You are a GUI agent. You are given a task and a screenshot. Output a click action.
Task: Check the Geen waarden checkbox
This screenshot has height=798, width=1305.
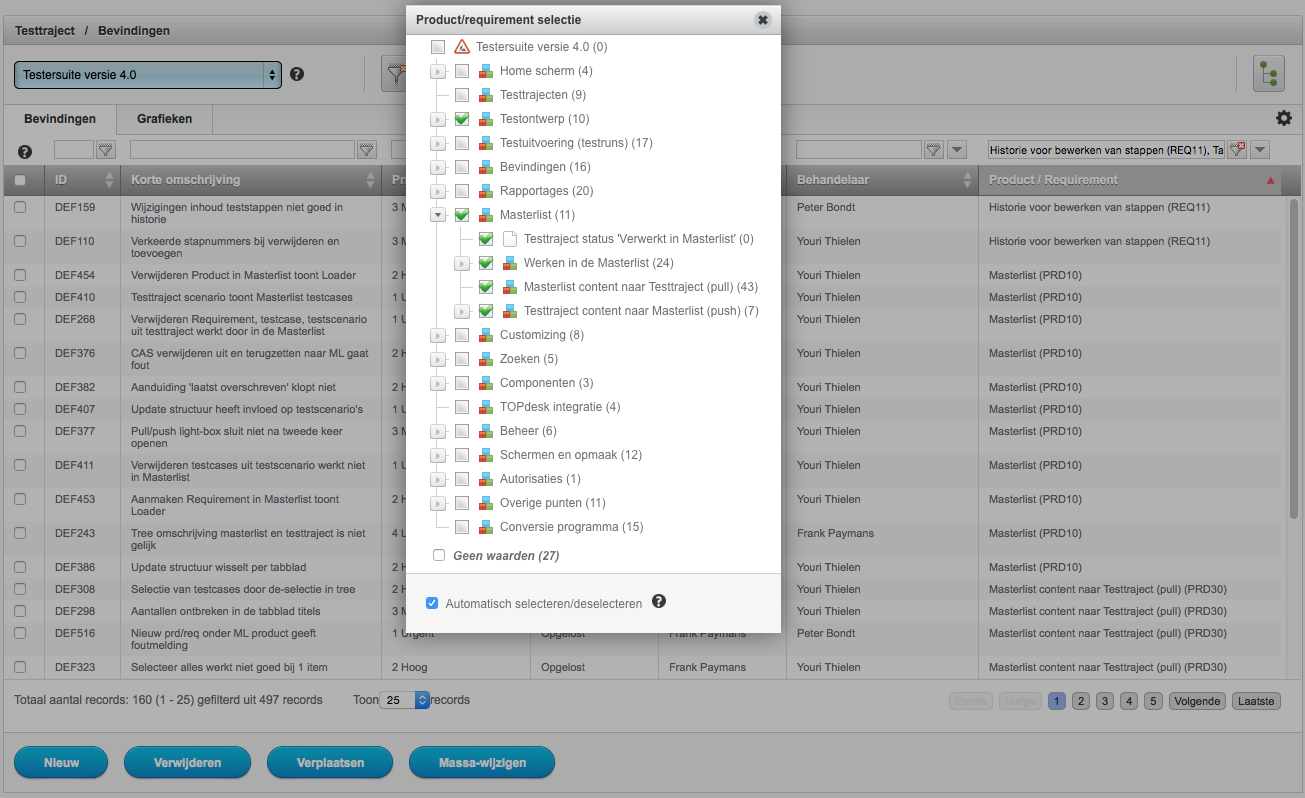[438, 555]
